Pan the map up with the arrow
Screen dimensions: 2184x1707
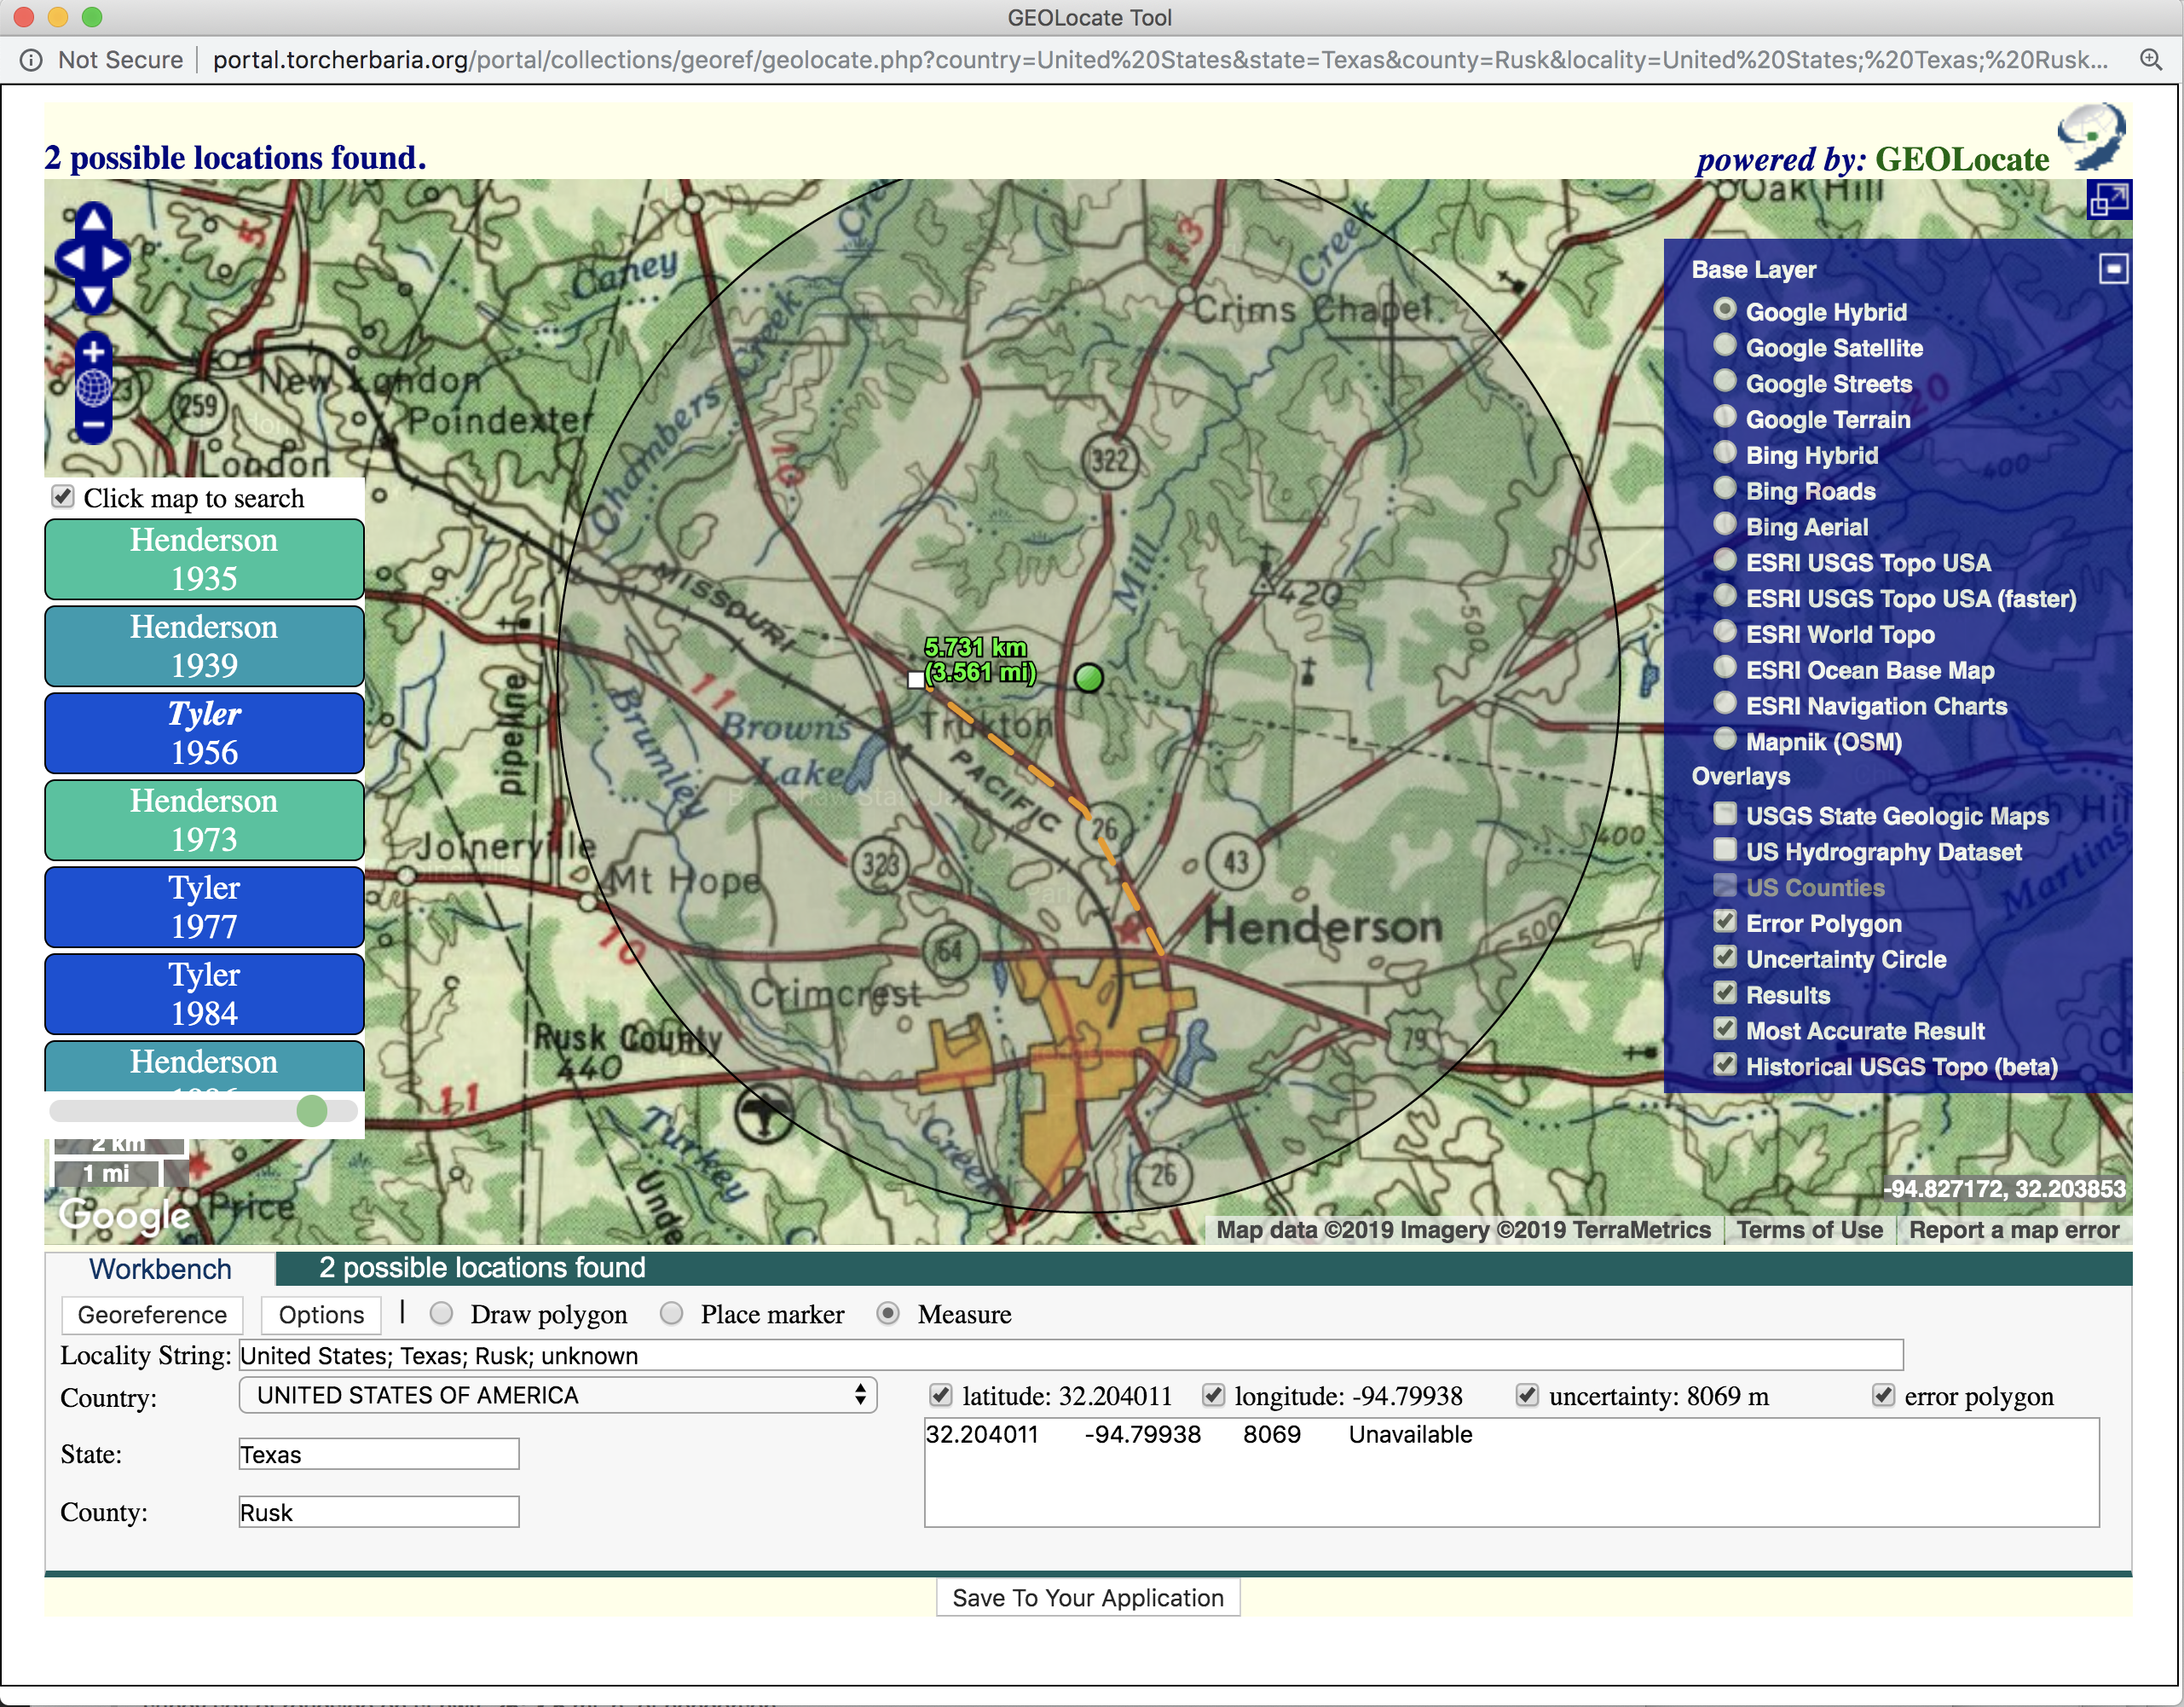[x=93, y=221]
